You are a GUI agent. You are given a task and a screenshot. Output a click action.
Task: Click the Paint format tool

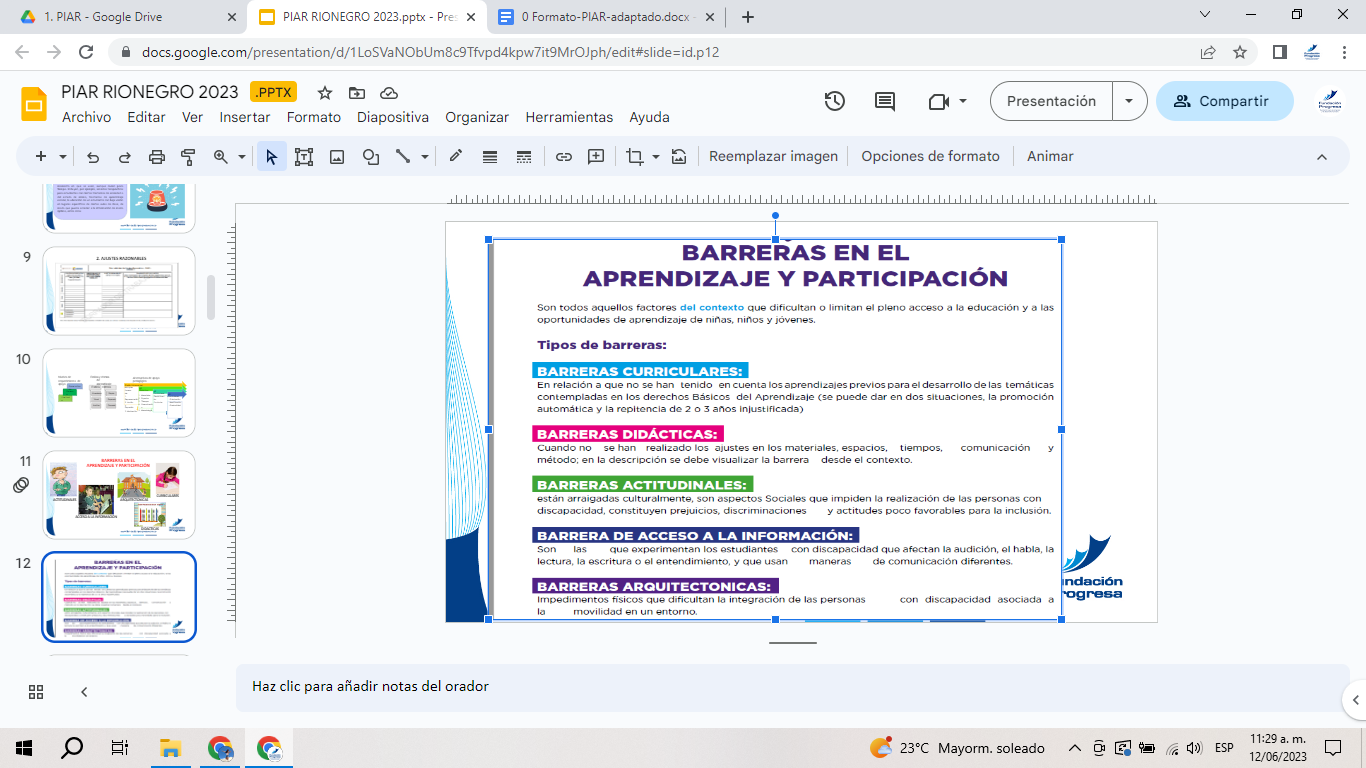(188, 156)
